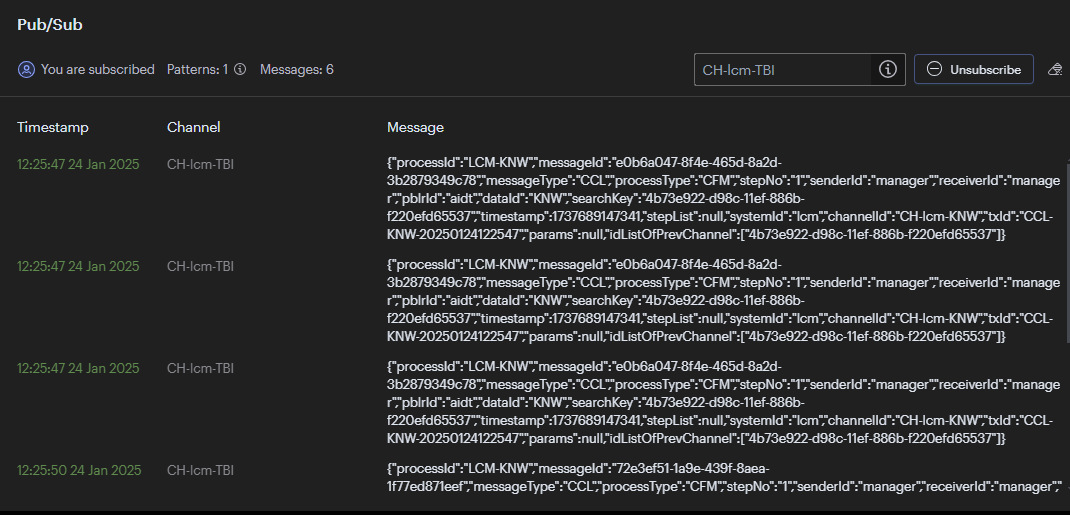1070x515 pixels.
Task: Click the Messages: 6 counter
Action: (x=297, y=70)
